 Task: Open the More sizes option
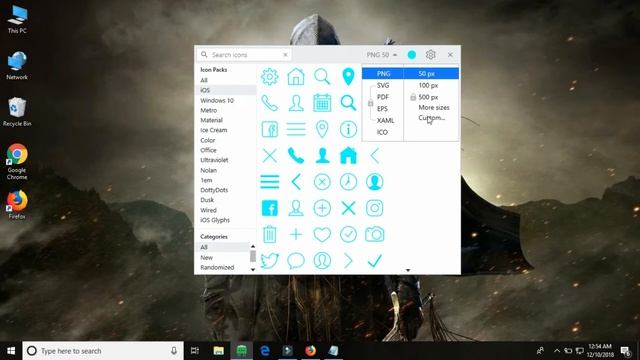click(433, 108)
